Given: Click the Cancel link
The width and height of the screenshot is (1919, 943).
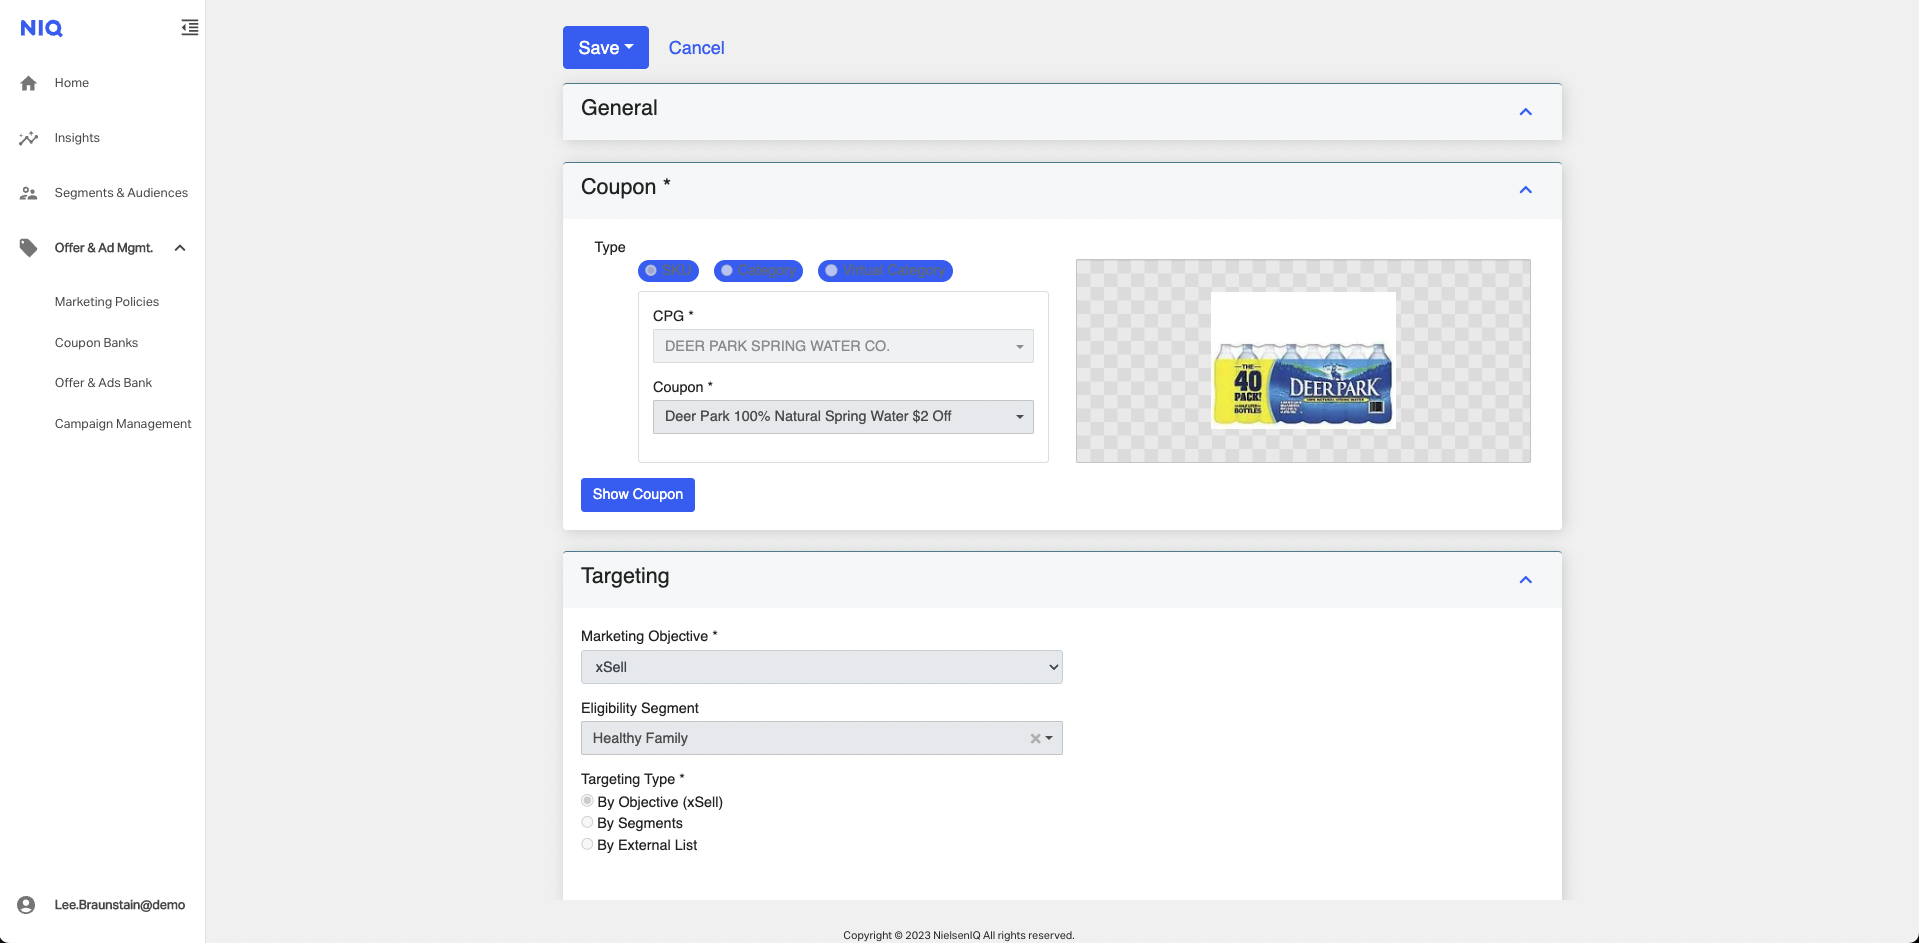Looking at the screenshot, I should tap(696, 48).
